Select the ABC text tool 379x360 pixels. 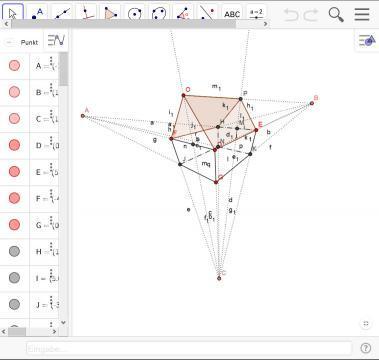tap(232, 14)
